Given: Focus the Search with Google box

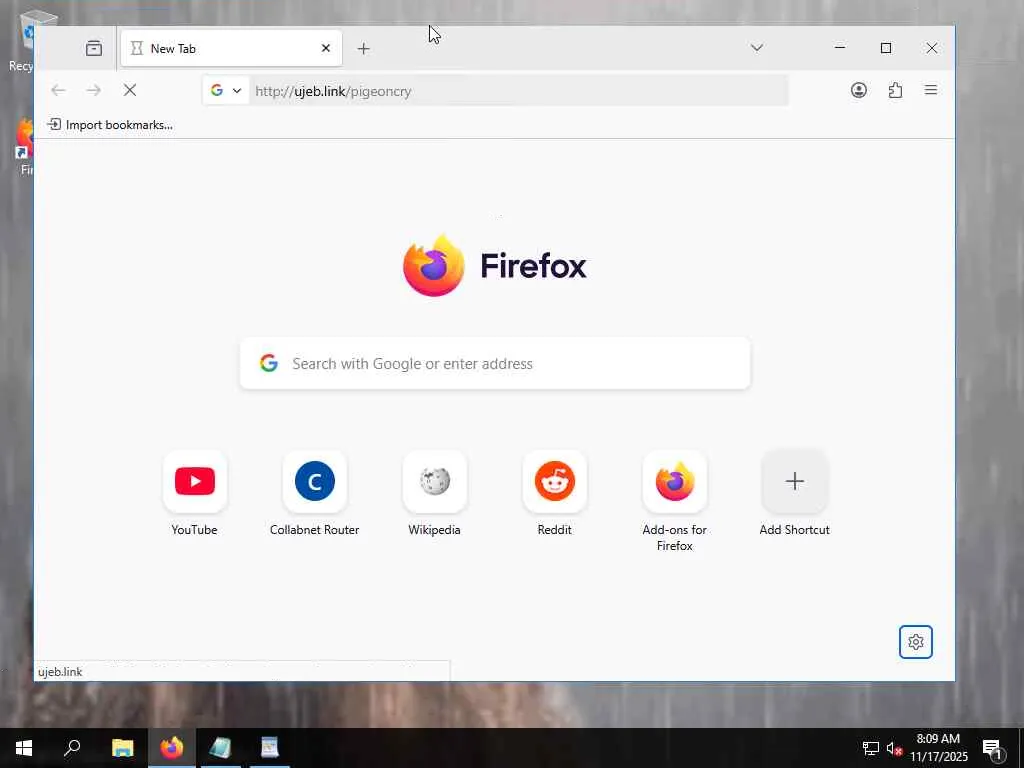Looking at the screenshot, I should click(x=495, y=364).
